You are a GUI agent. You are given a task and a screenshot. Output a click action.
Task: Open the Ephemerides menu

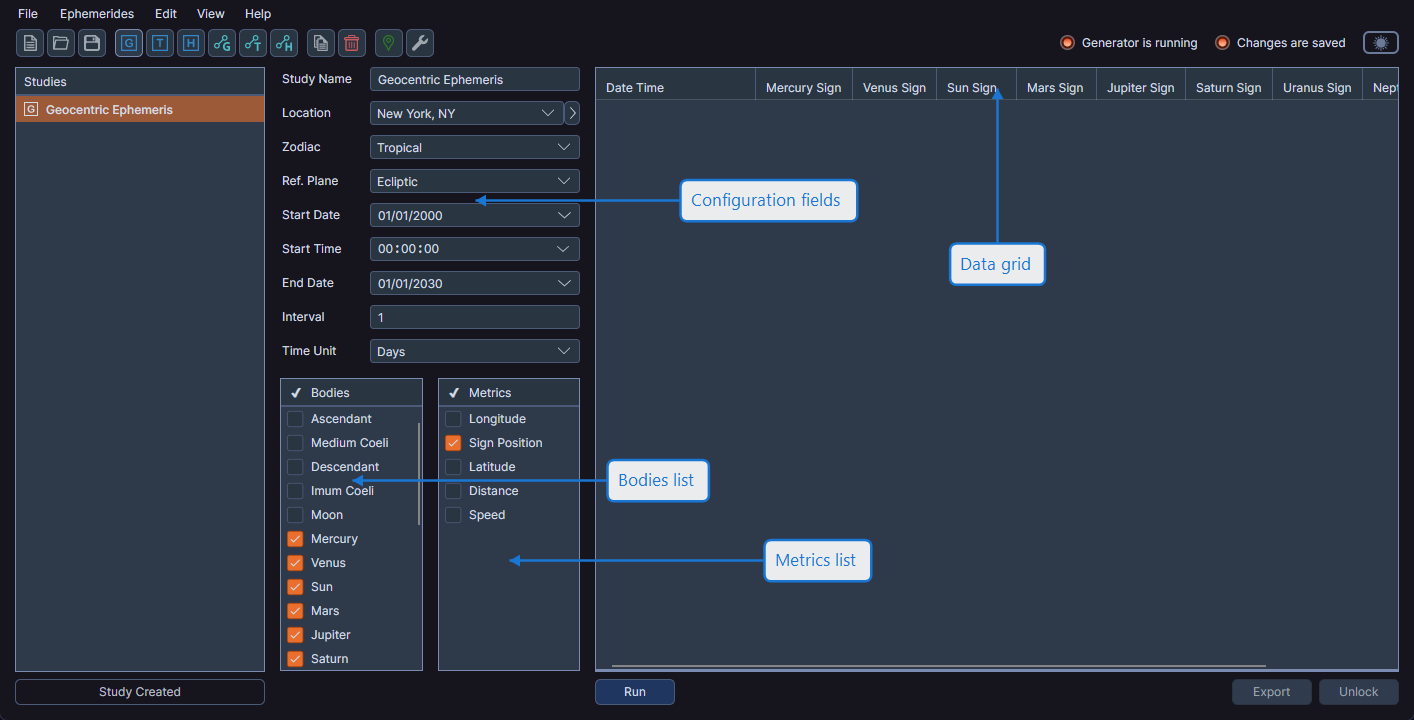click(96, 13)
